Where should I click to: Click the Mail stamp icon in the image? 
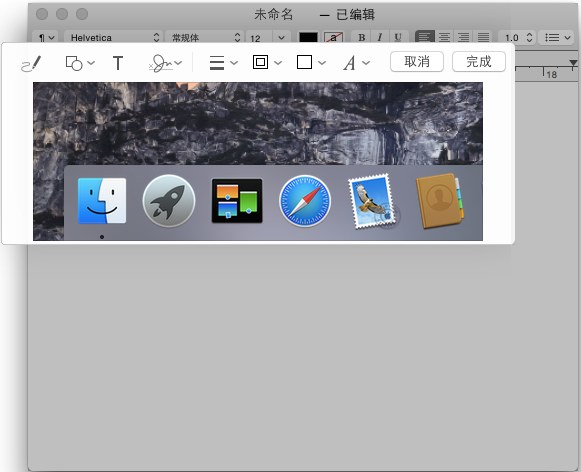pyautogui.click(x=373, y=201)
